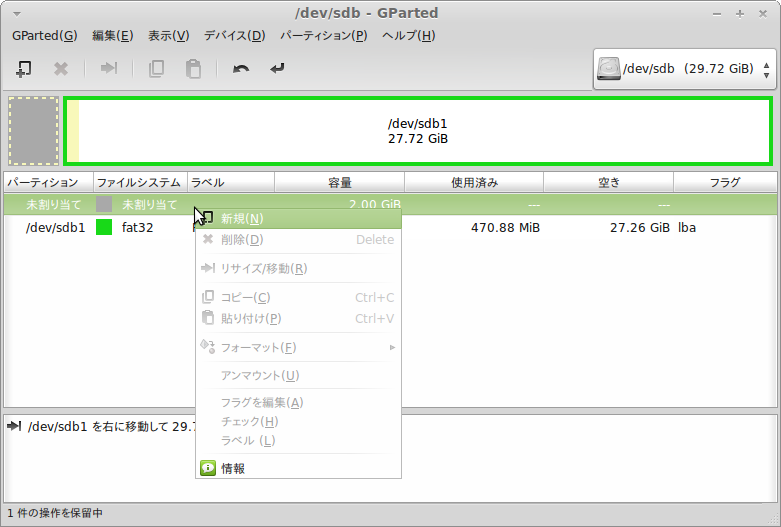Open the デバイス(D) menu

(235, 36)
